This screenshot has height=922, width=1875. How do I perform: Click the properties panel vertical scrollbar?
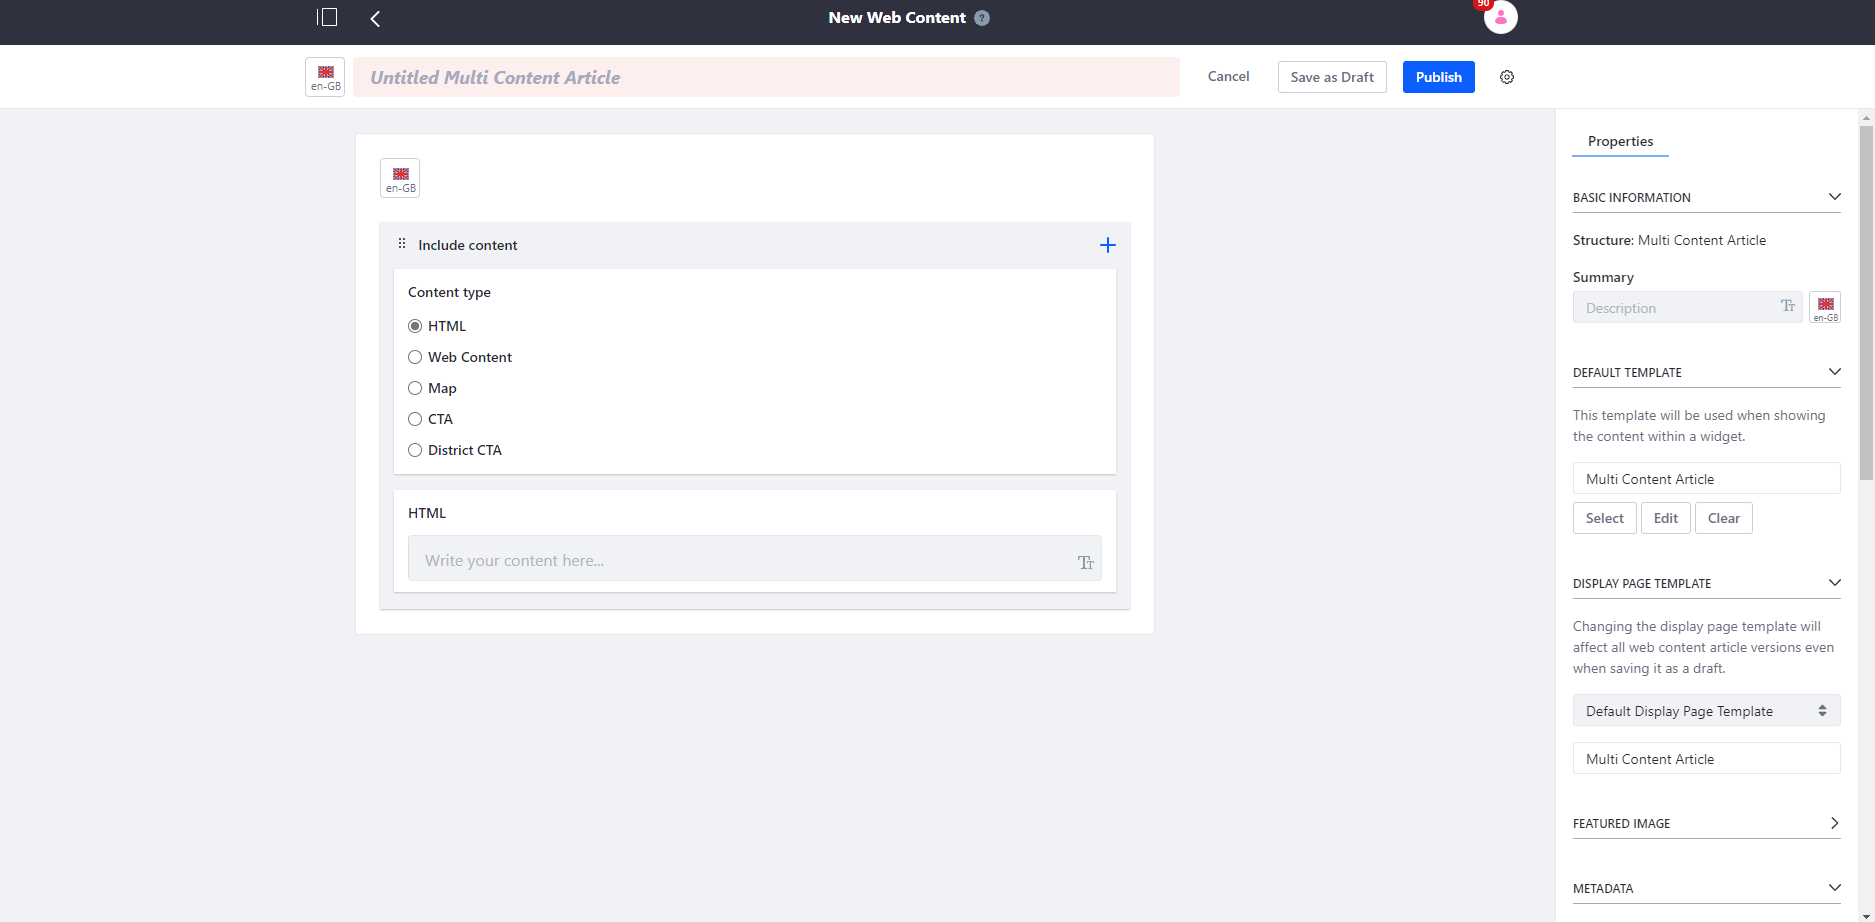[1866, 300]
